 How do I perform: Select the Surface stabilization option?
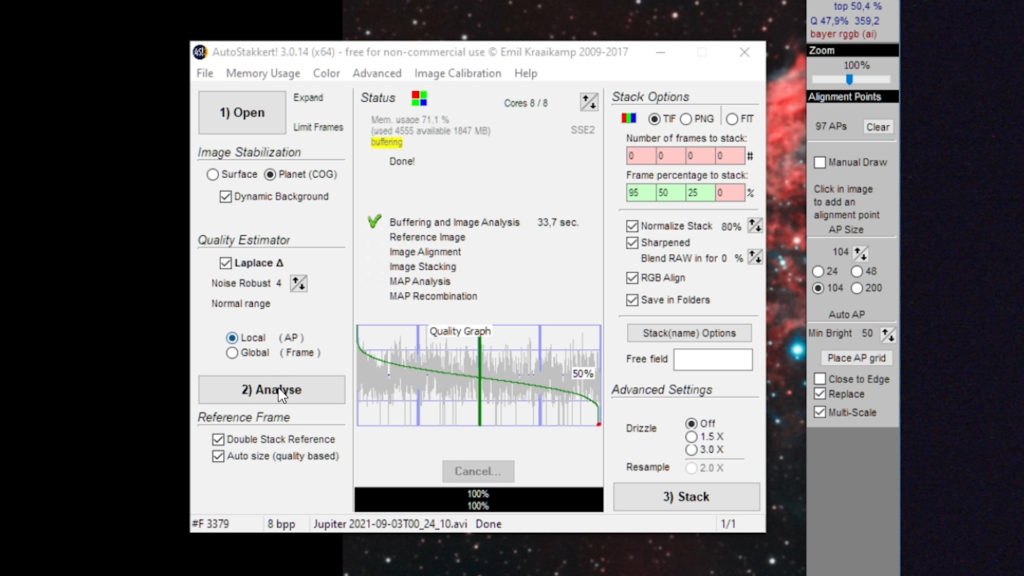pos(212,174)
